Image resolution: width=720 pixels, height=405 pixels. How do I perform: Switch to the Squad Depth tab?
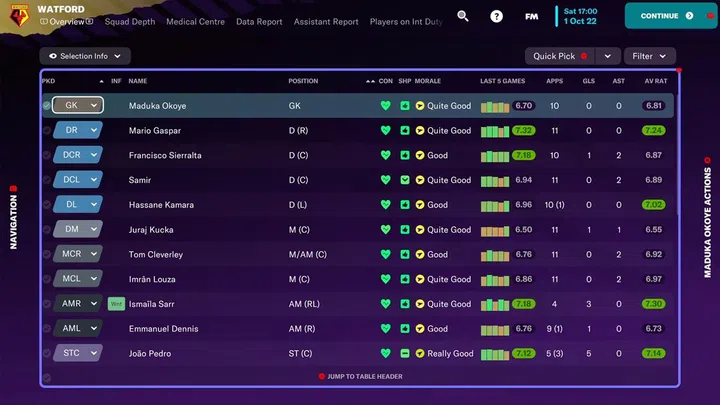(130, 21)
